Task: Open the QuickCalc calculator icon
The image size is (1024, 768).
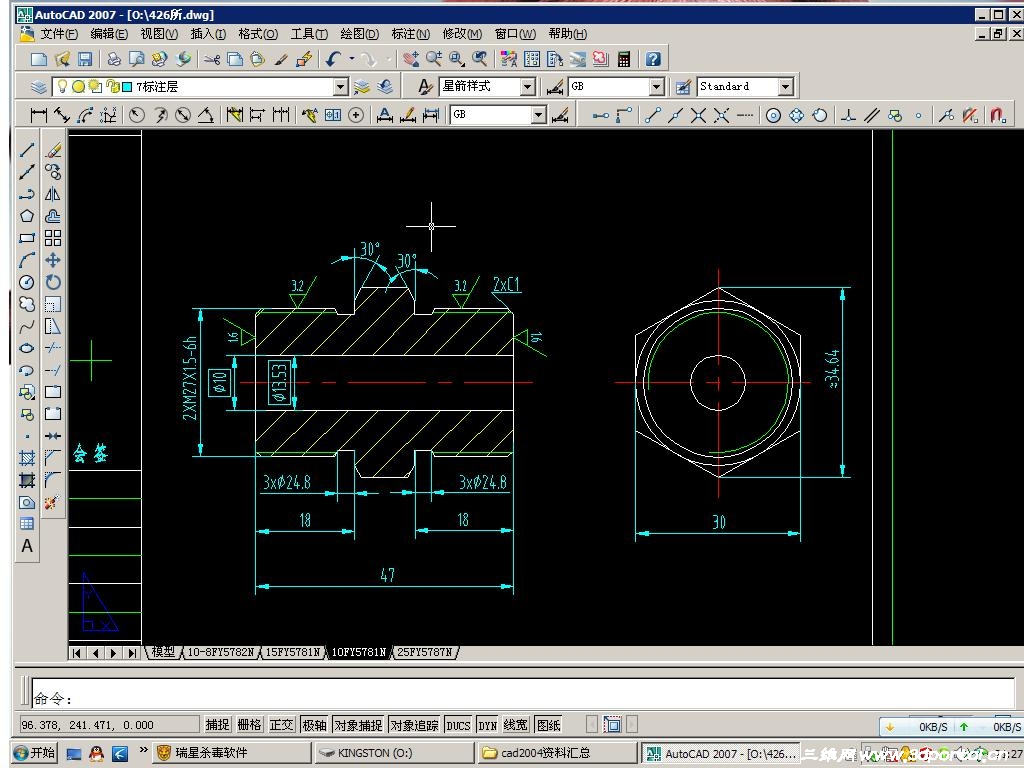Action: [x=624, y=59]
